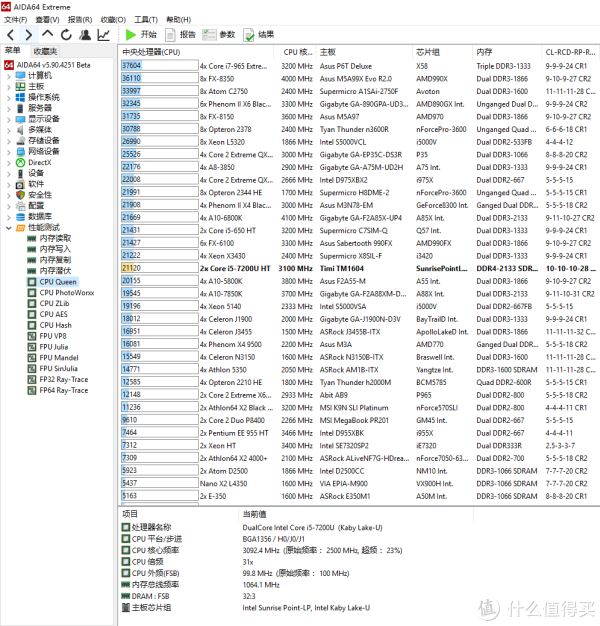The height and width of the screenshot is (626, 600).
Task: Open the CPU Hash benchmark
Action: click(55, 325)
